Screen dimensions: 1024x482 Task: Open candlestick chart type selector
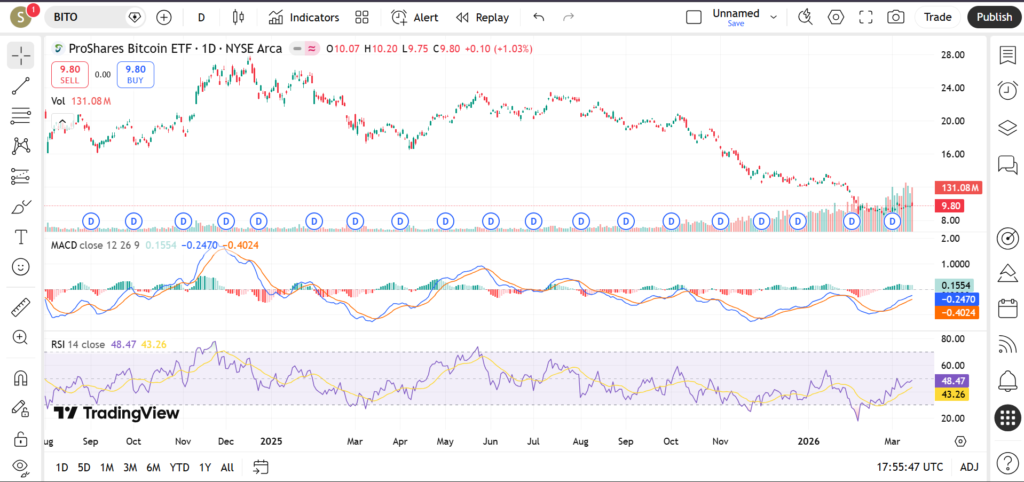tap(237, 17)
